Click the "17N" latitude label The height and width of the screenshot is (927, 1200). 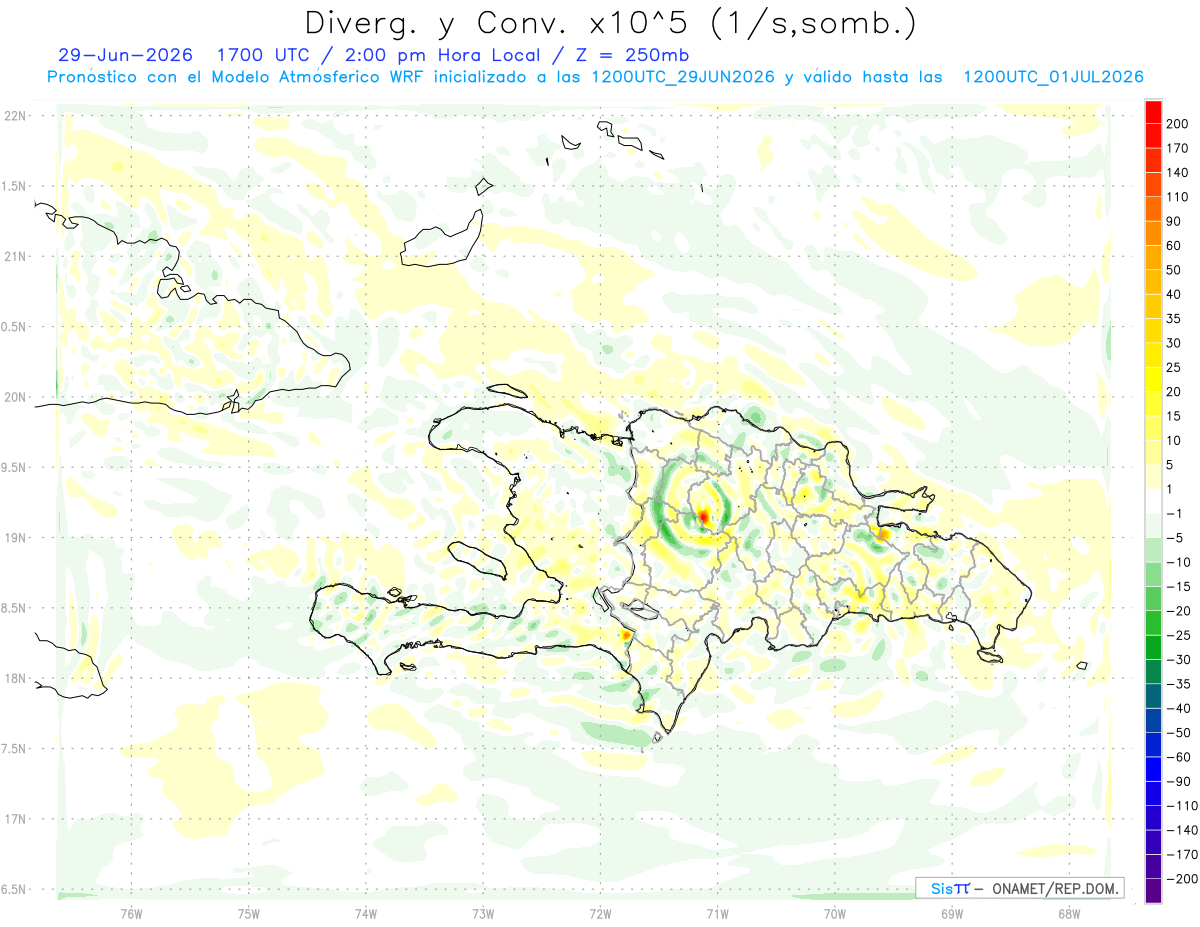[14, 819]
